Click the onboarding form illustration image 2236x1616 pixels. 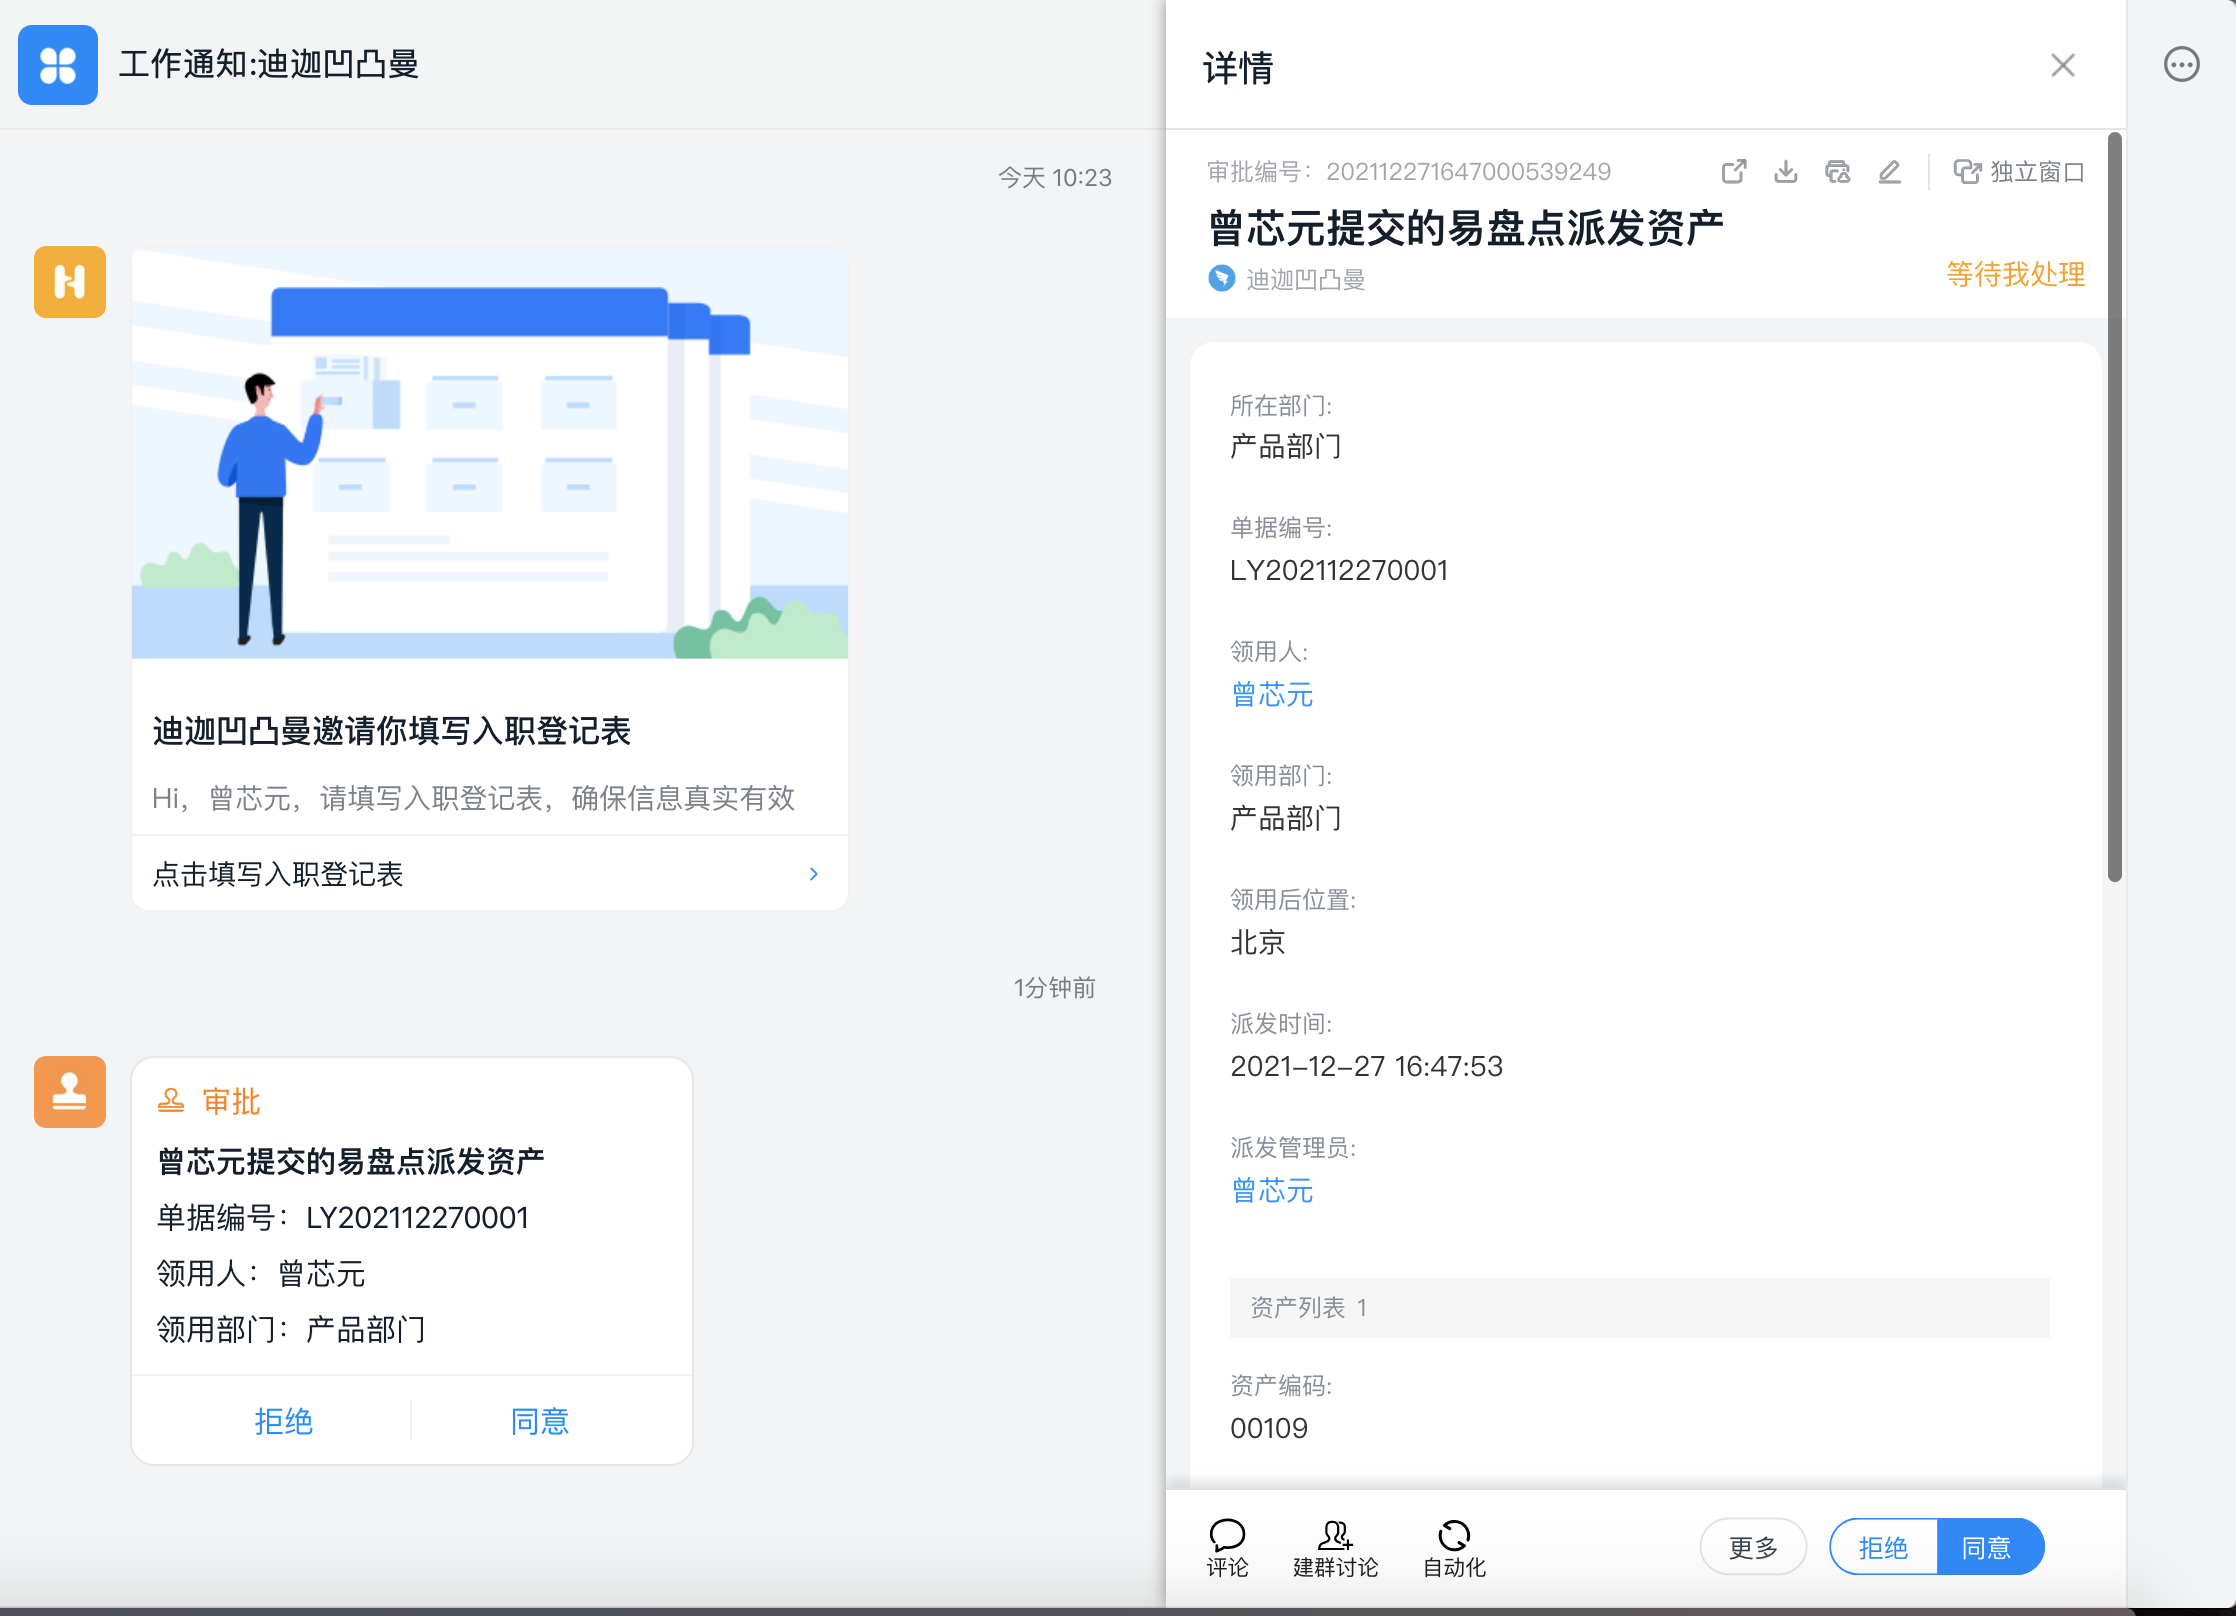490,453
